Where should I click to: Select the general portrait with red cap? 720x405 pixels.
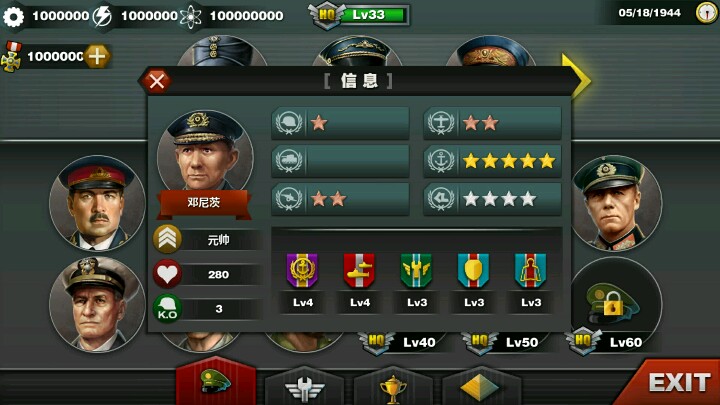click(97, 203)
